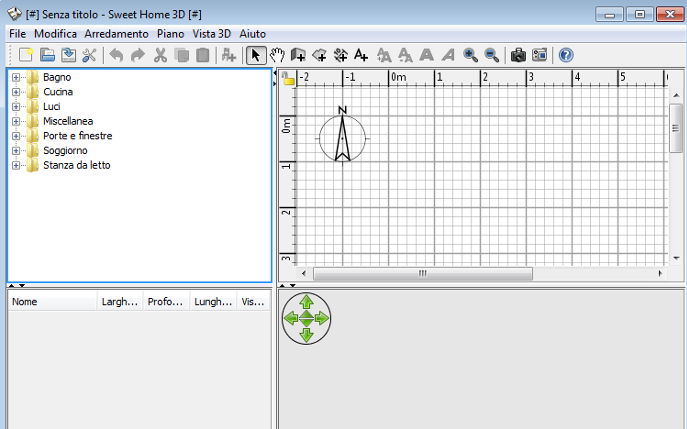
Task: Click the Zoom out magnifier icon
Action: 492,55
